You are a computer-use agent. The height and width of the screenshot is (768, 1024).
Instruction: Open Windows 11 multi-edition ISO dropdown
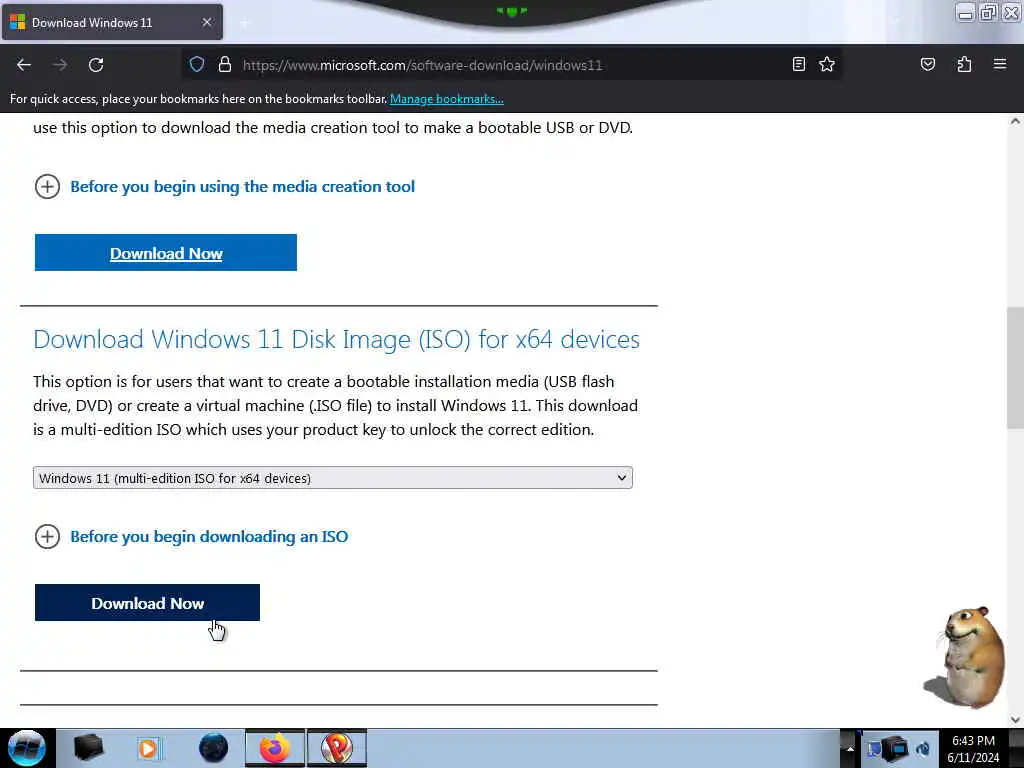pyautogui.click(x=332, y=477)
